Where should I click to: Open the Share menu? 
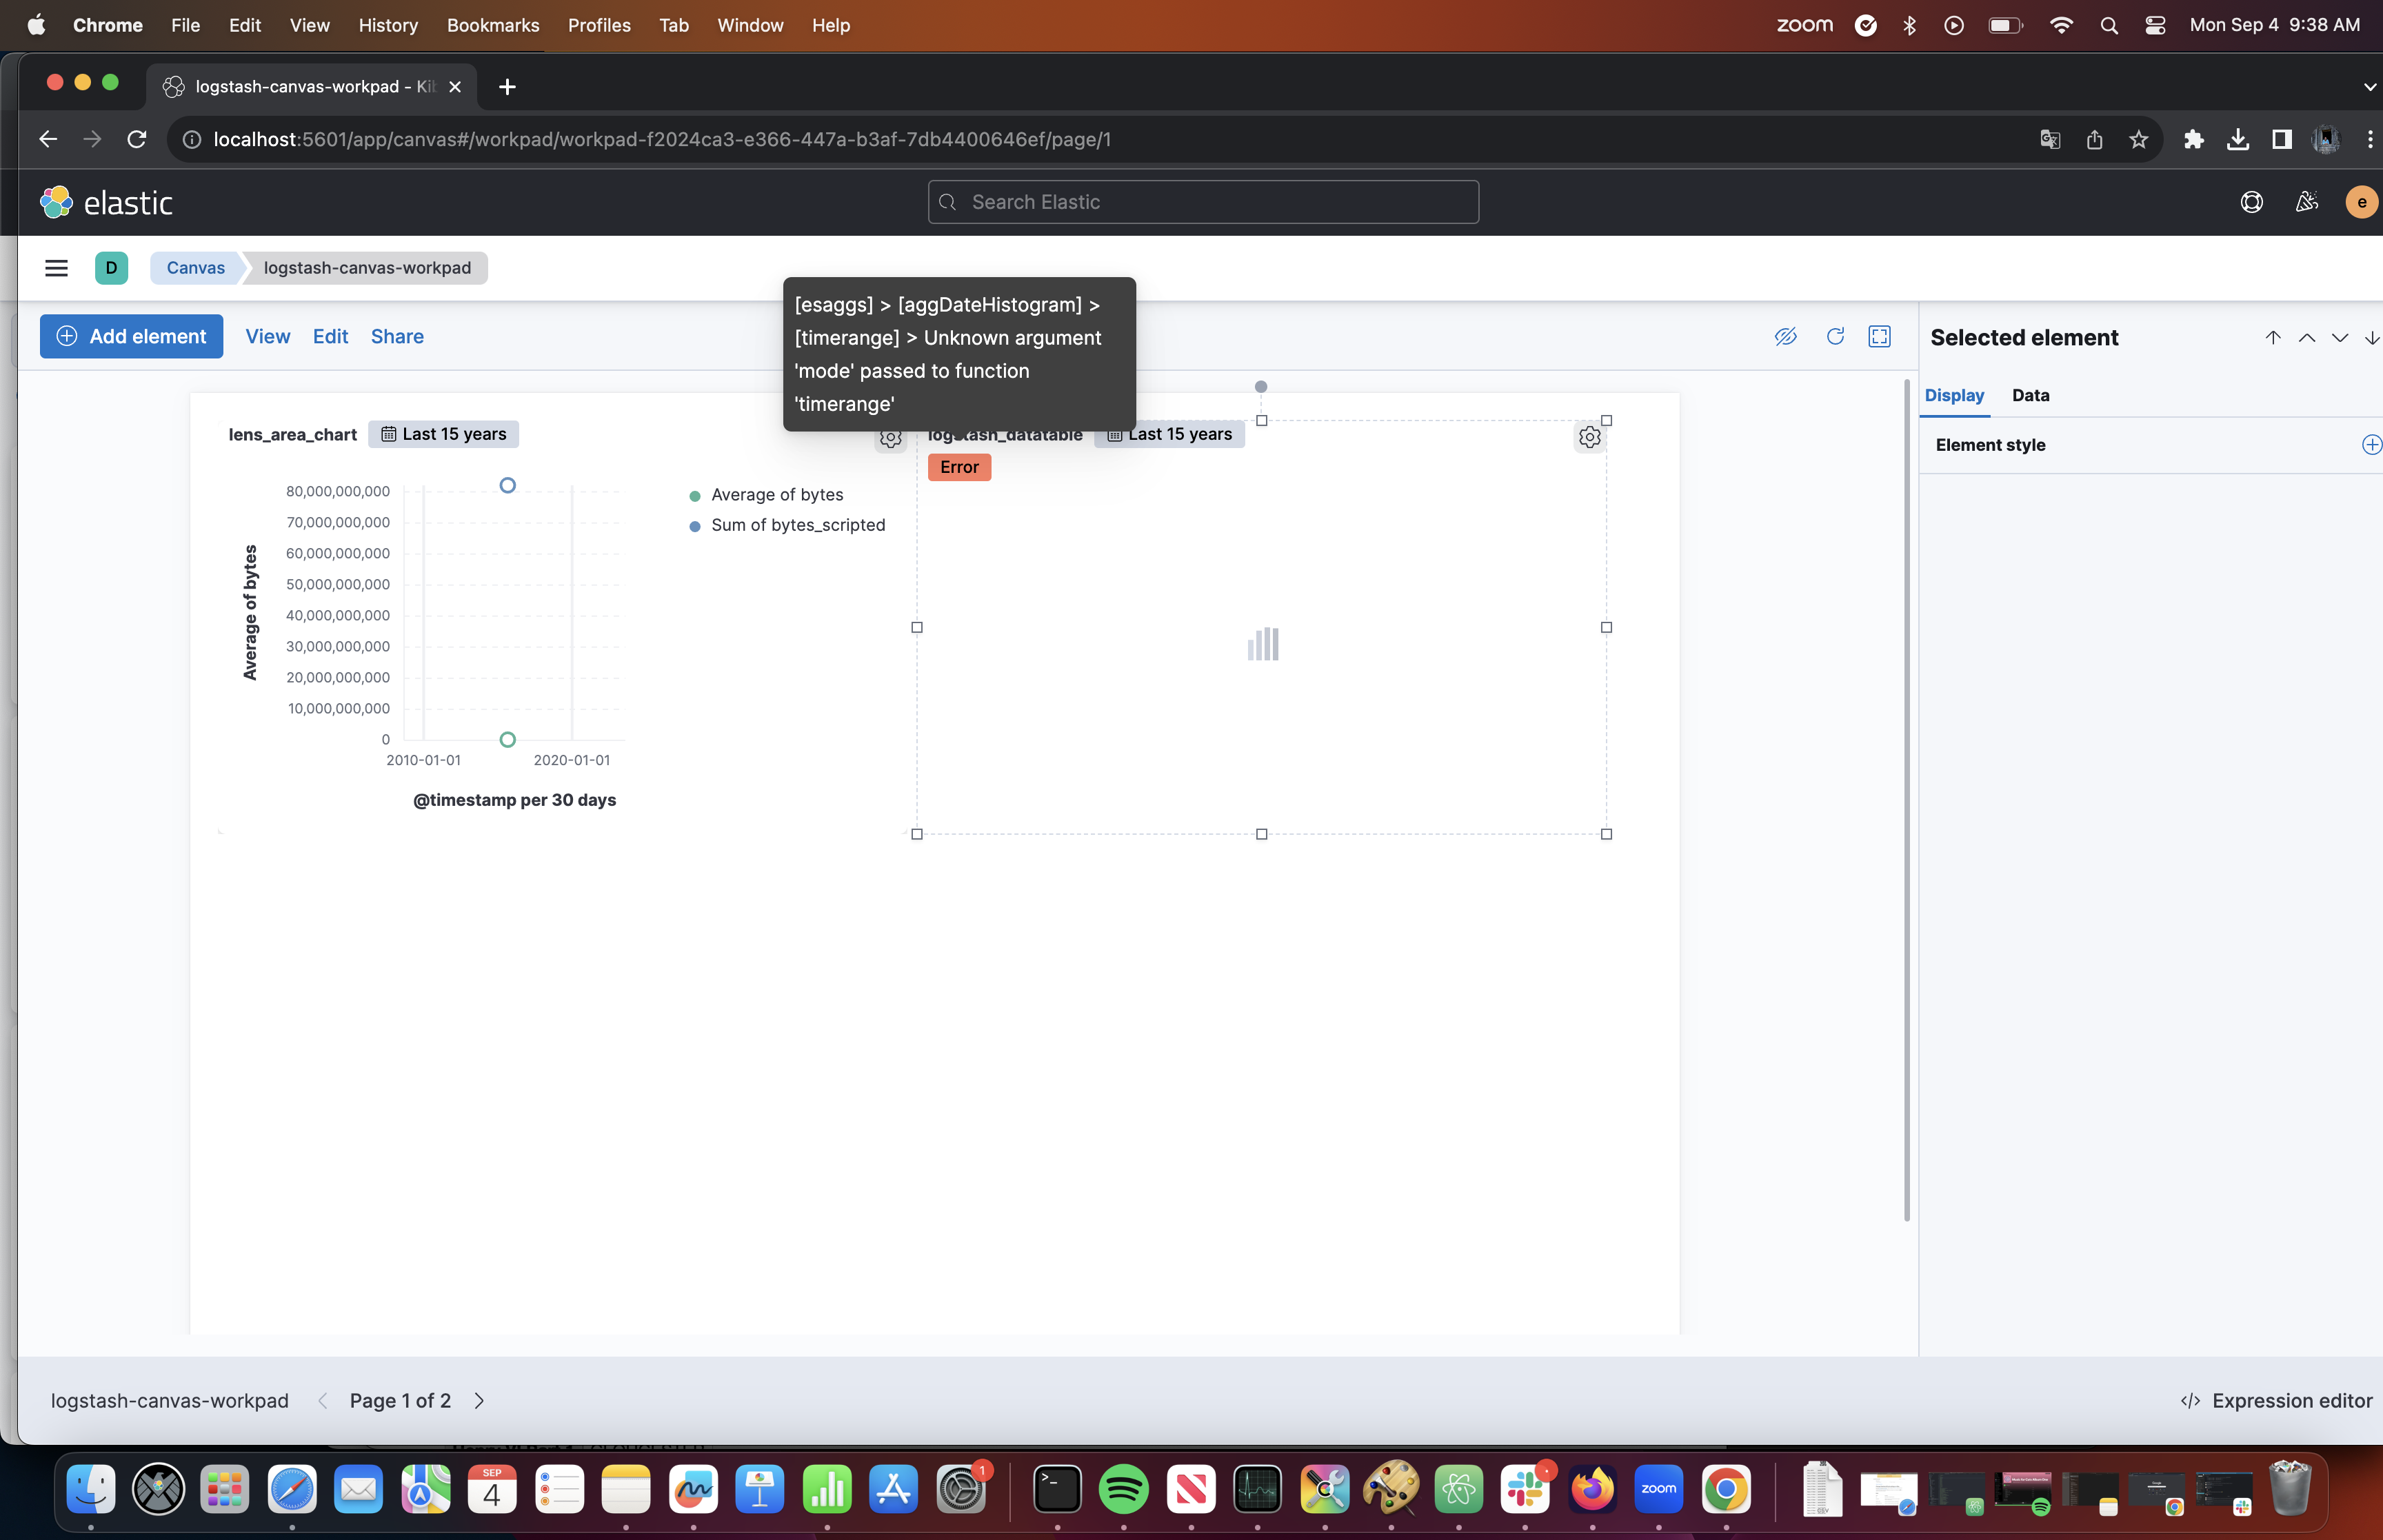click(x=397, y=336)
